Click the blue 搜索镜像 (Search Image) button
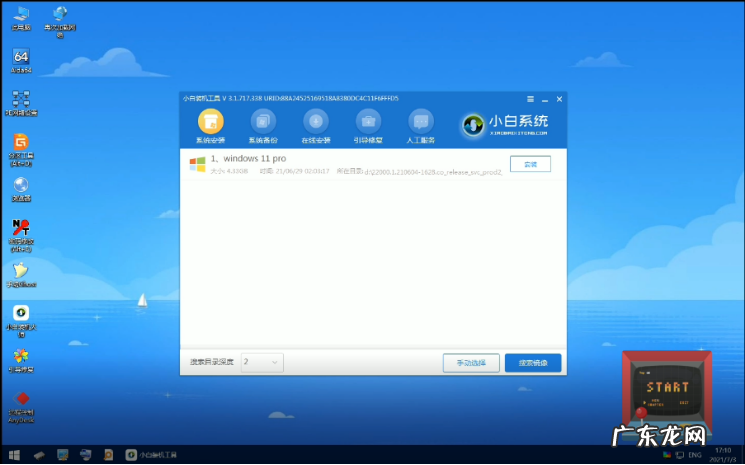Viewport: 745px width, 465px height. click(x=533, y=363)
